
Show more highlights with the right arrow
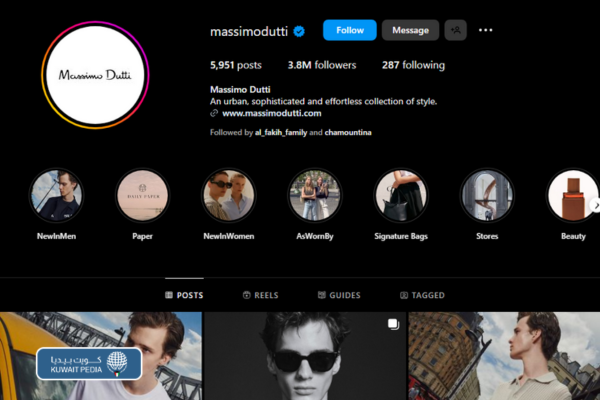[x=595, y=205]
